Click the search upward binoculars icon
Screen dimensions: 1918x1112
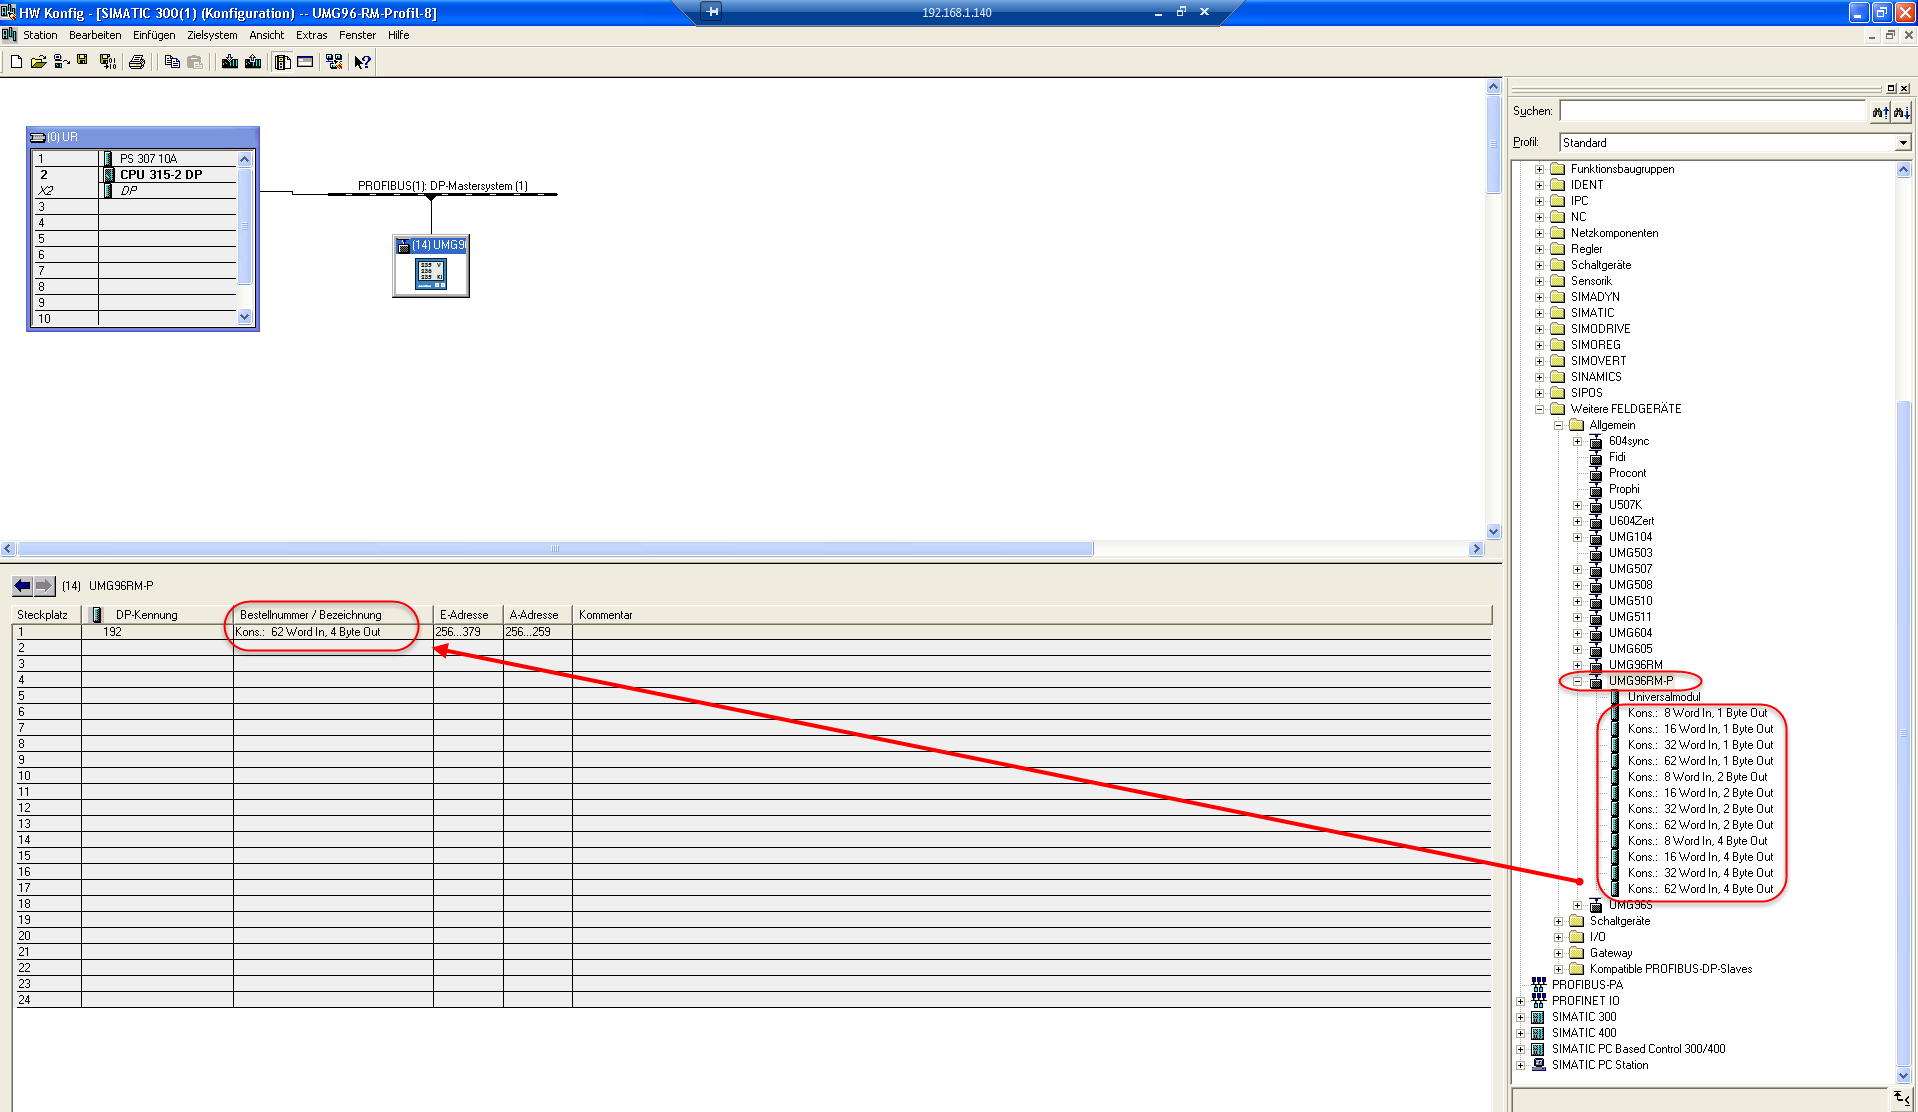point(1880,112)
